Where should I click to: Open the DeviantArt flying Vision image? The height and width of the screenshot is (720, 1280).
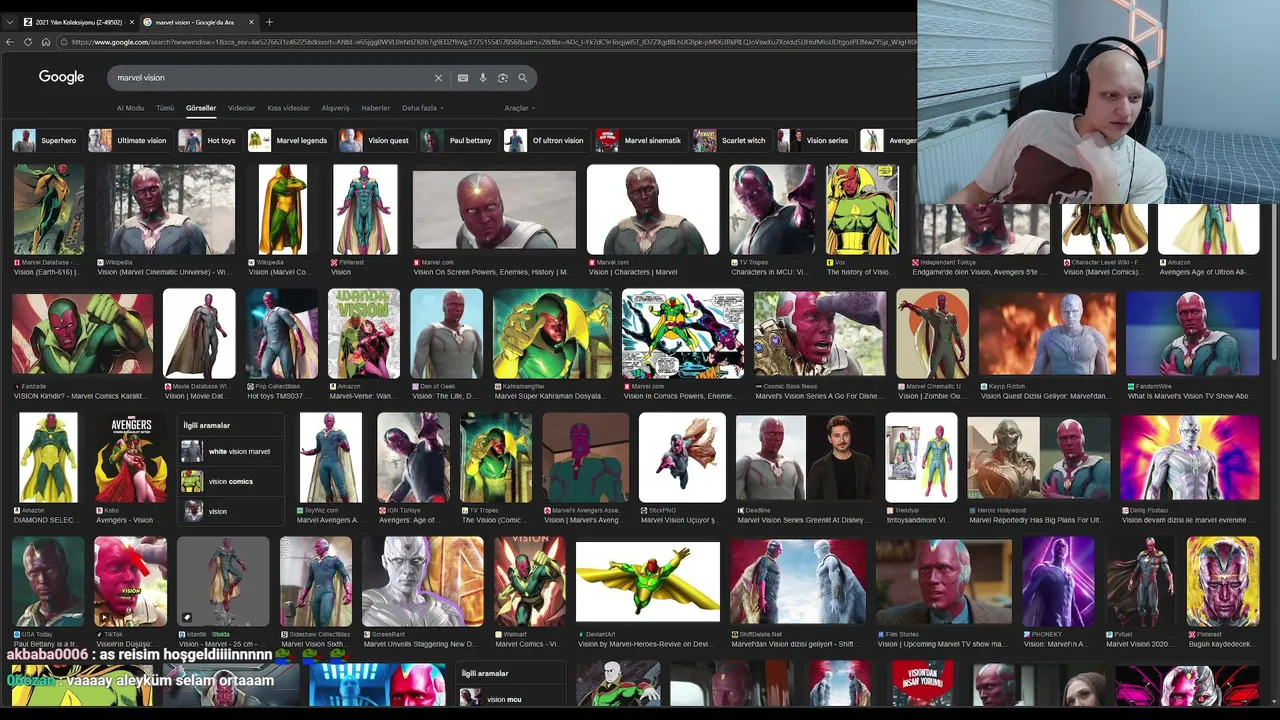(648, 581)
